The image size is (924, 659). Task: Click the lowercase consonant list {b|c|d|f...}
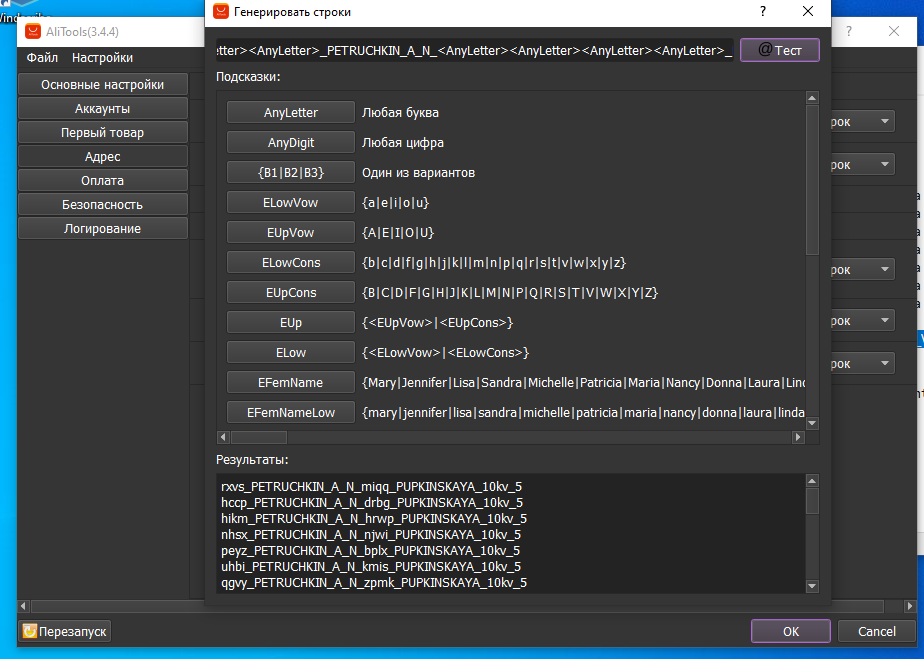coord(494,263)
